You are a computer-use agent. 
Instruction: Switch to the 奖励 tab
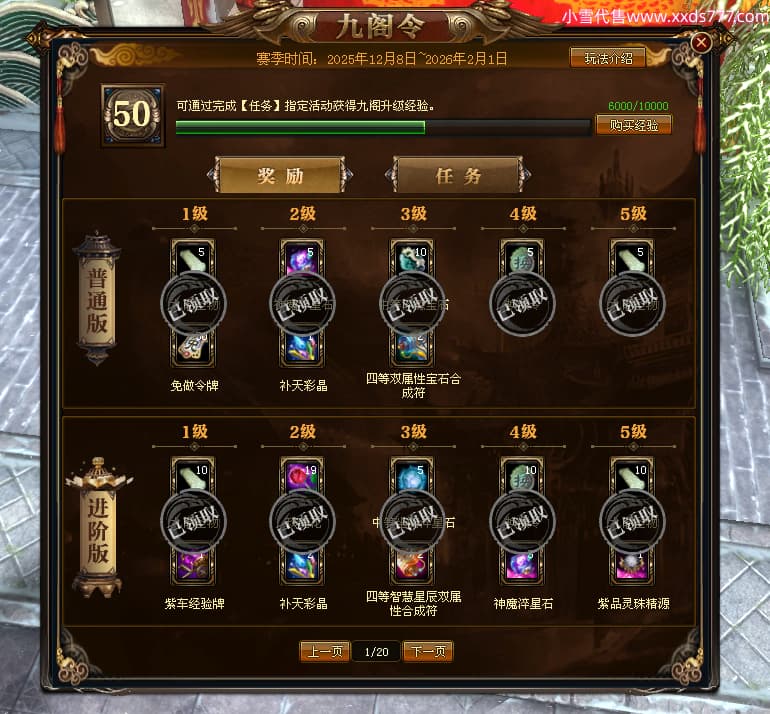280,175
